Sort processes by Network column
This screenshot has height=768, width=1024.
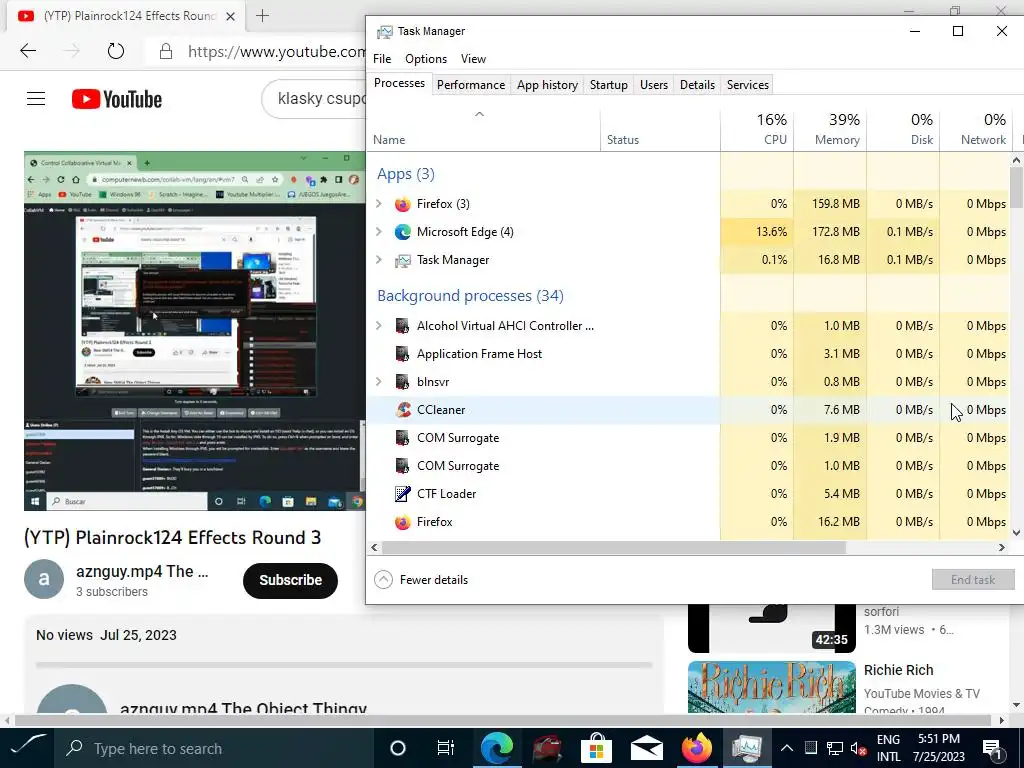coord(976,129)
